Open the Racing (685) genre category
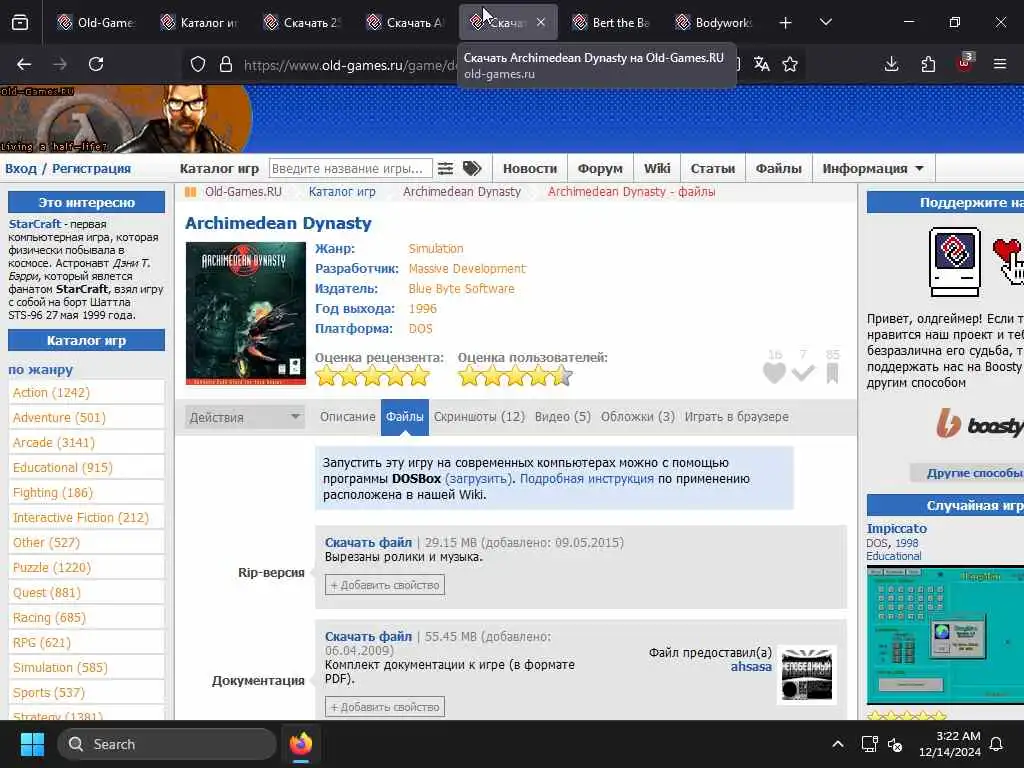The image size is (1024, 768). [49, 618]
